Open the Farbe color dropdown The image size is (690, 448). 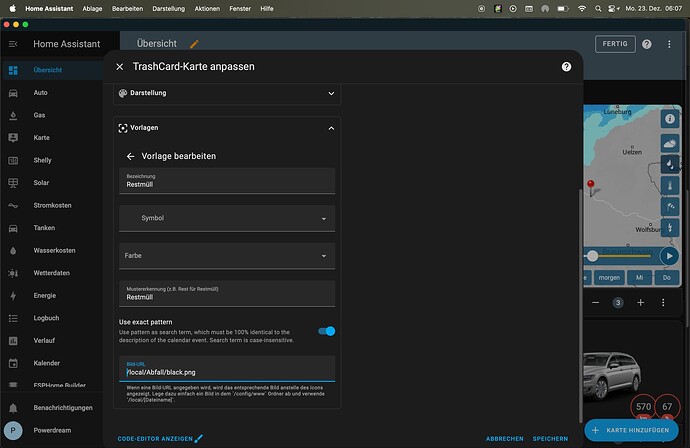(x=227, y=256)
